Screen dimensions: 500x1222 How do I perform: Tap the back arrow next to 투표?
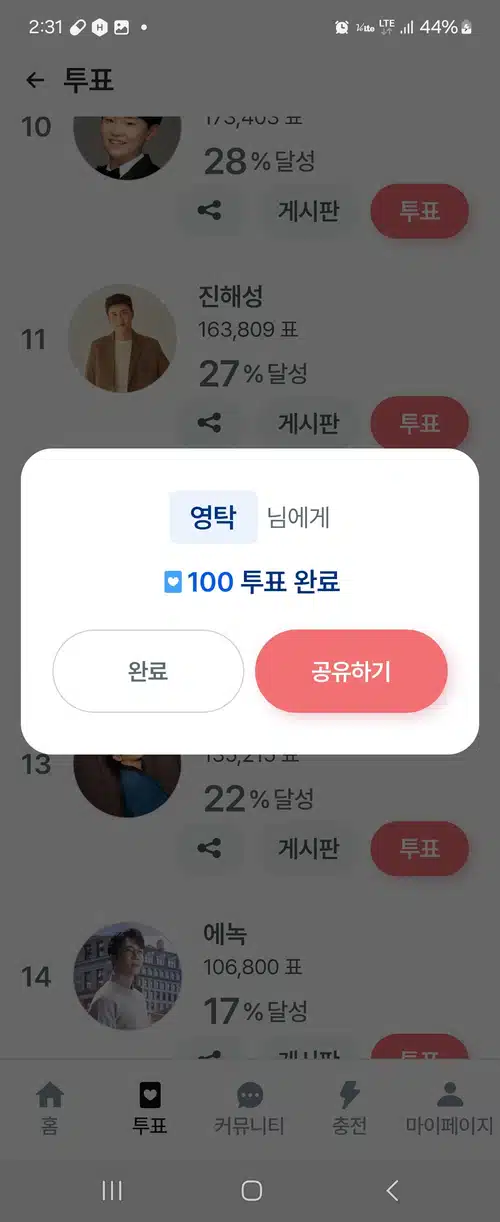36,81
